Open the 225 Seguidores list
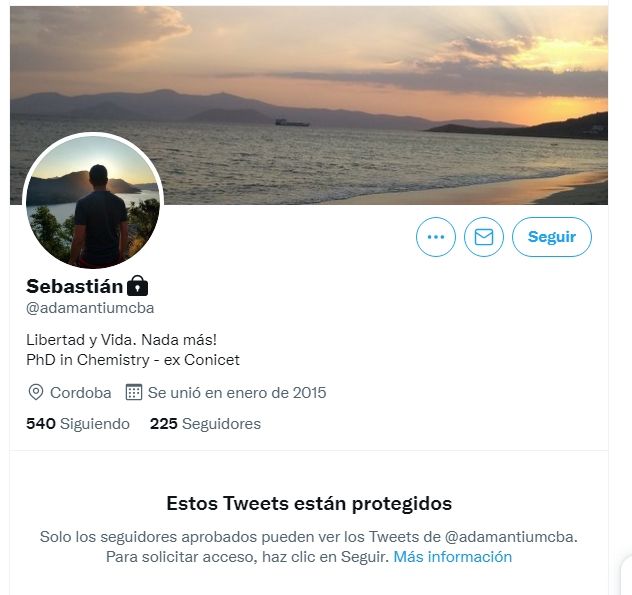This screenshot has width=632, height=595. point(205,424)
